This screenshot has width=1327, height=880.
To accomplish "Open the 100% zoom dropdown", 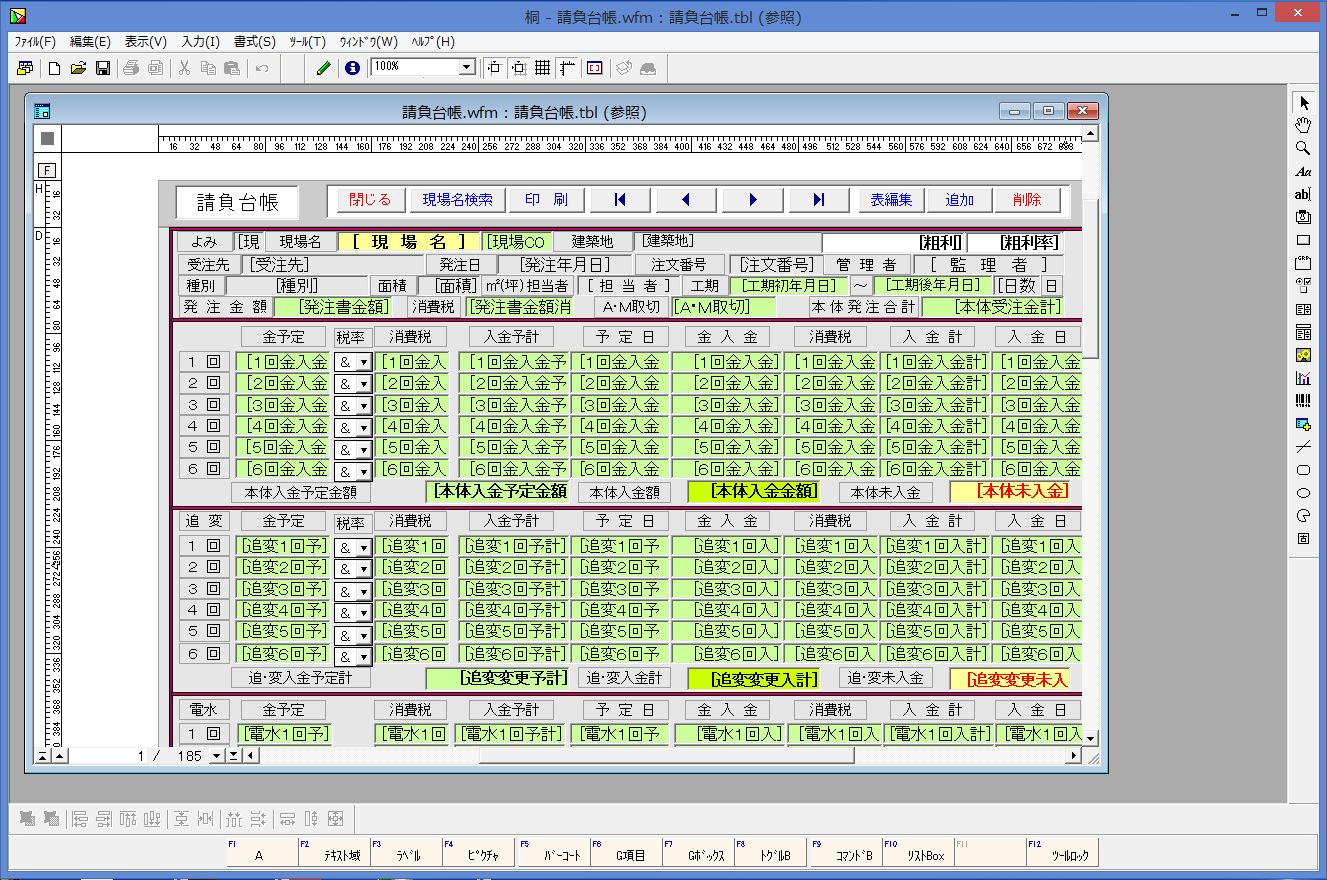I will point(466,68).
